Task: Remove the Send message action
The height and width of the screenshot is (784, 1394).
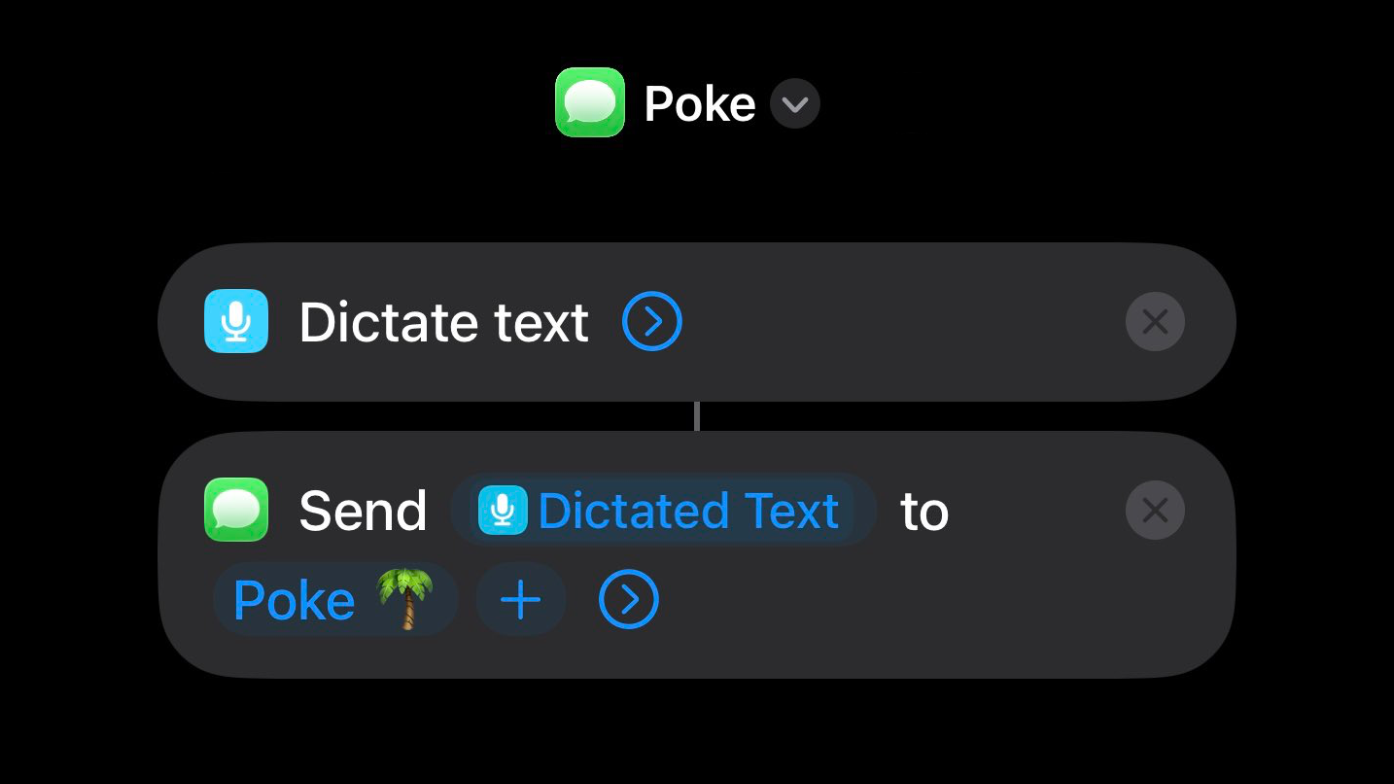Action: [x=1155, y=510]
